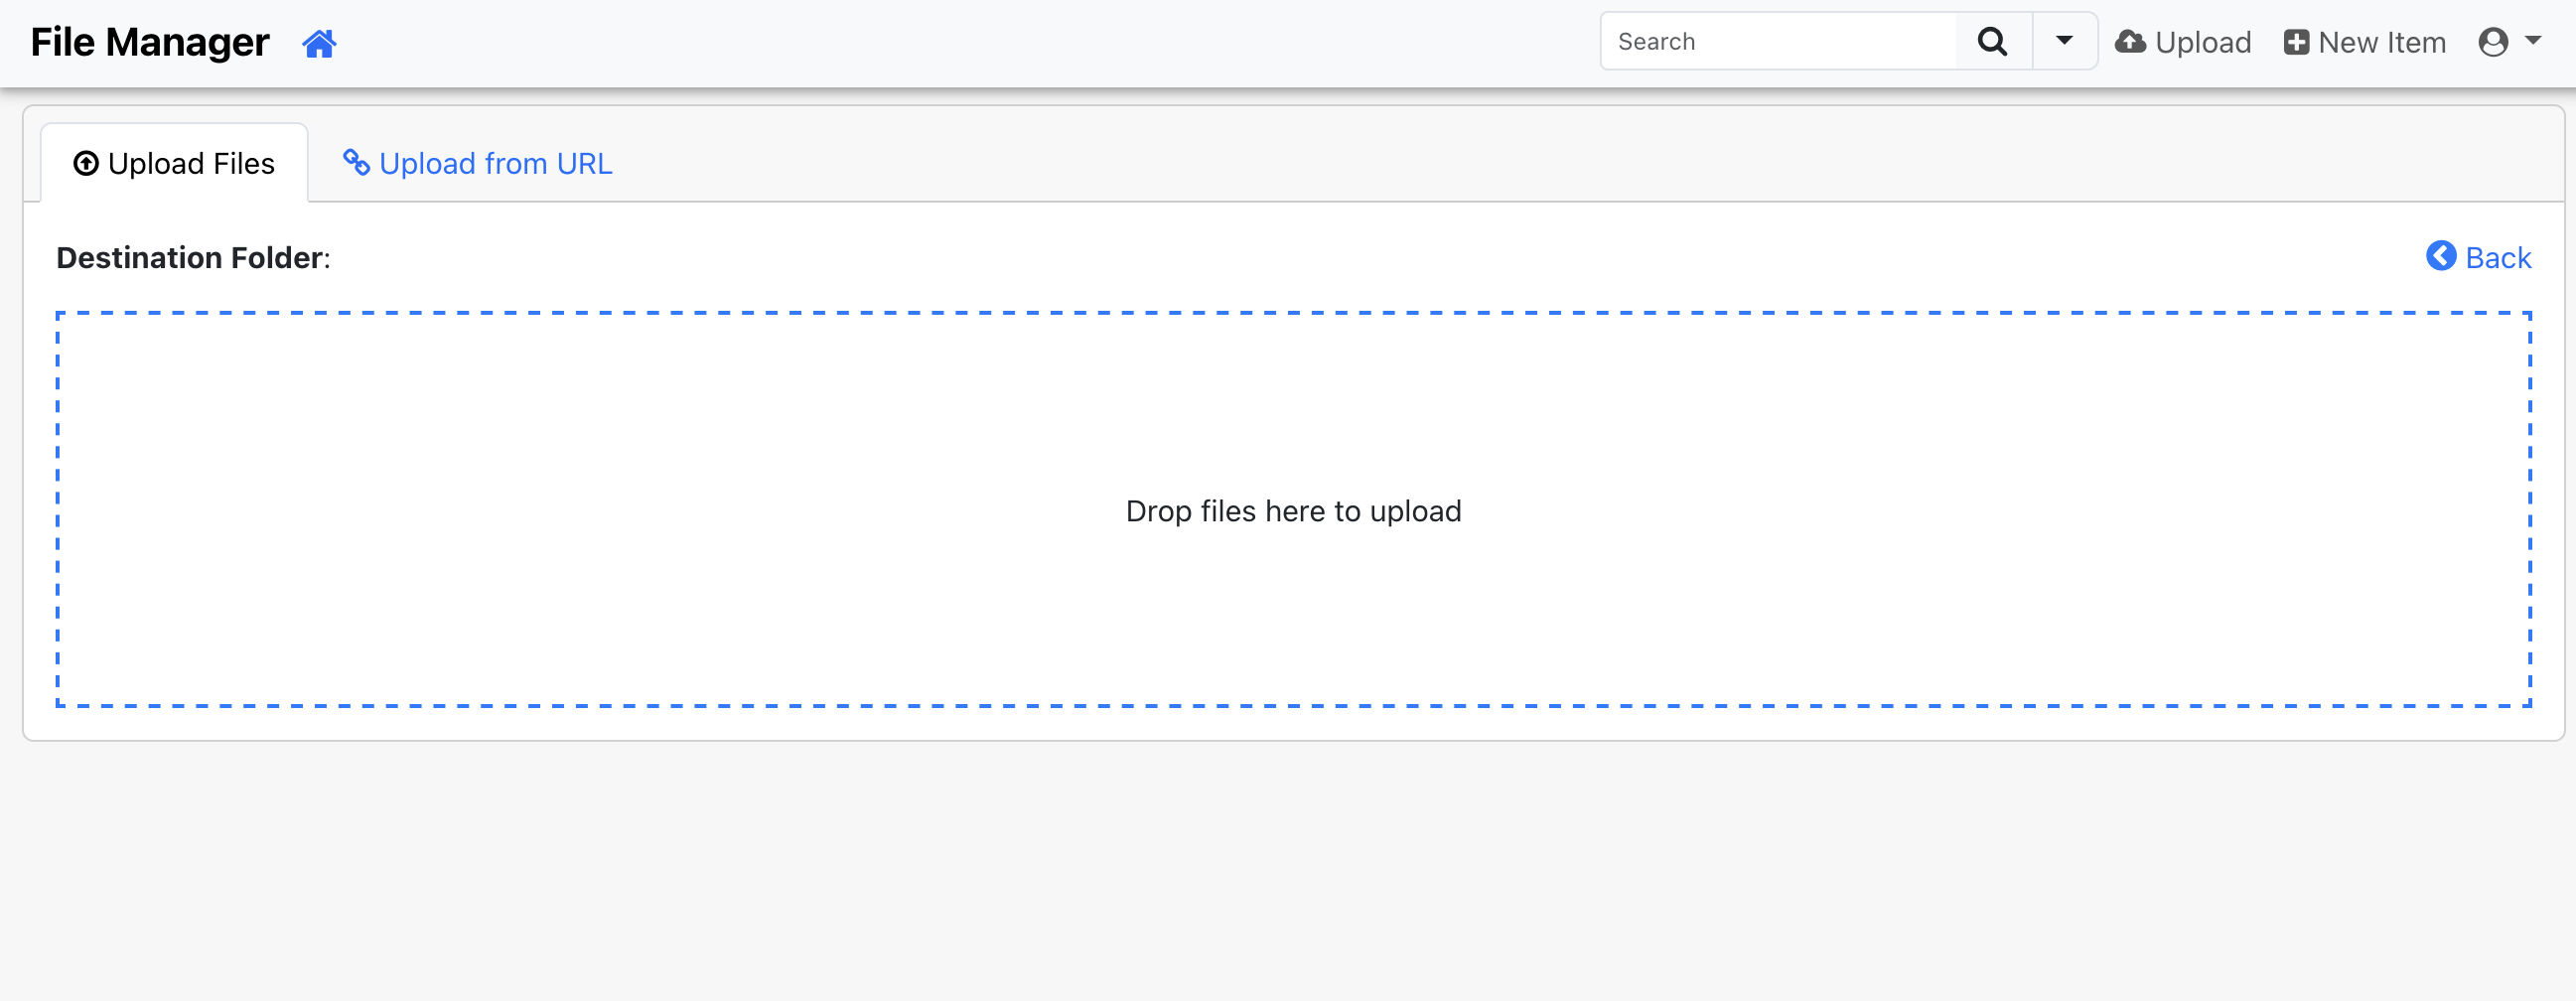2576x1001 pixels.
Task: Click the cloud upload icon in header
Action: tap(2130, 42)
